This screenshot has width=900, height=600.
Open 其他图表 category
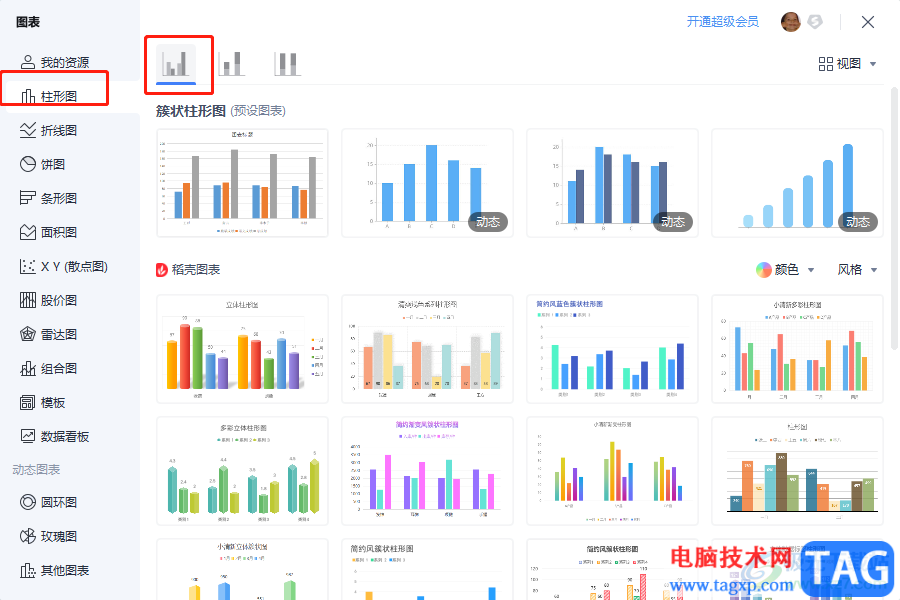[55, 570]
